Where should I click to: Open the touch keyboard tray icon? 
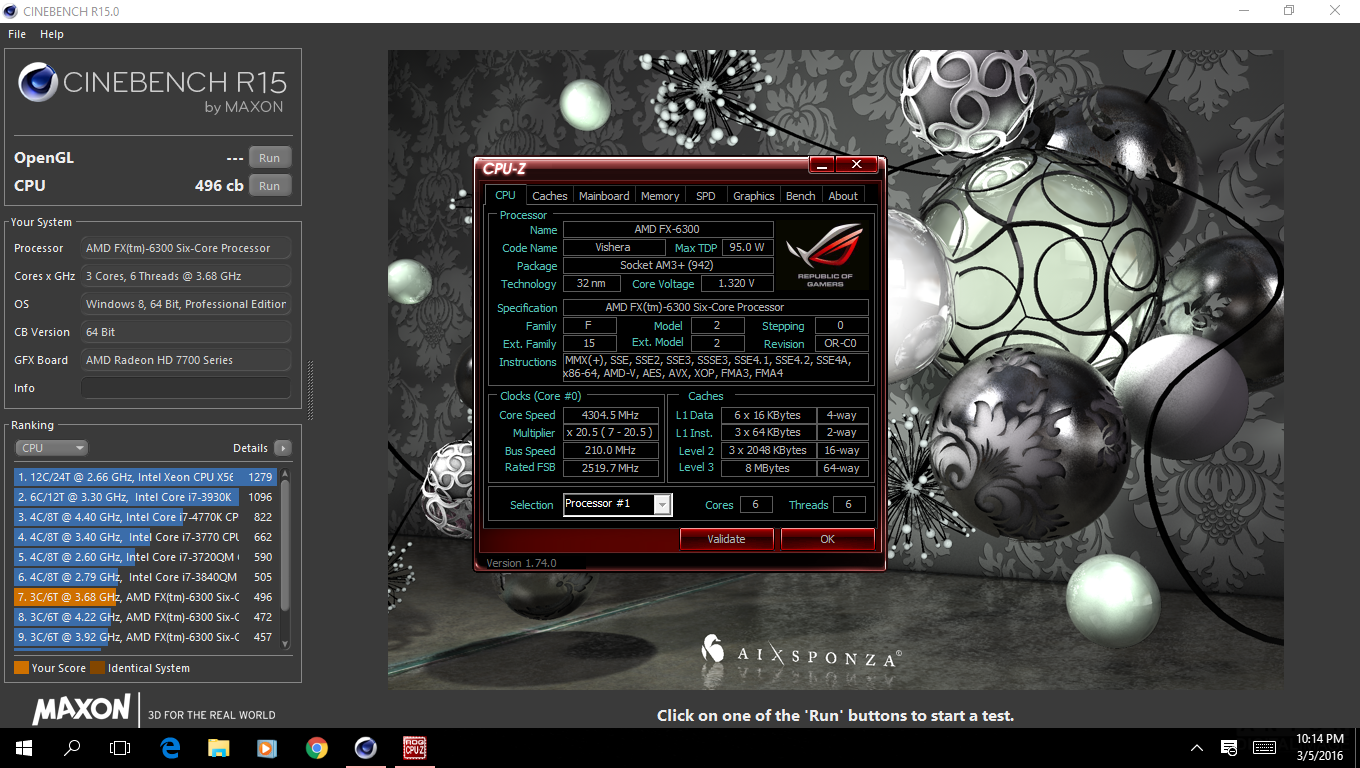pos(1264,748)
